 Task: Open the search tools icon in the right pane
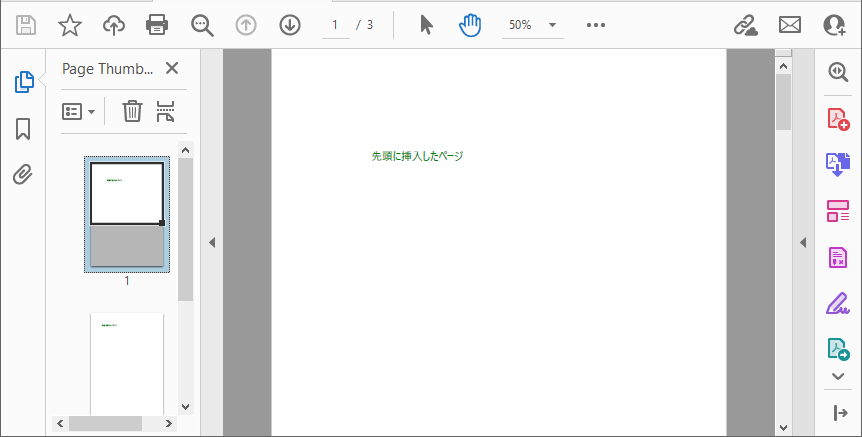pyautogui.click(x=838, y=72)
